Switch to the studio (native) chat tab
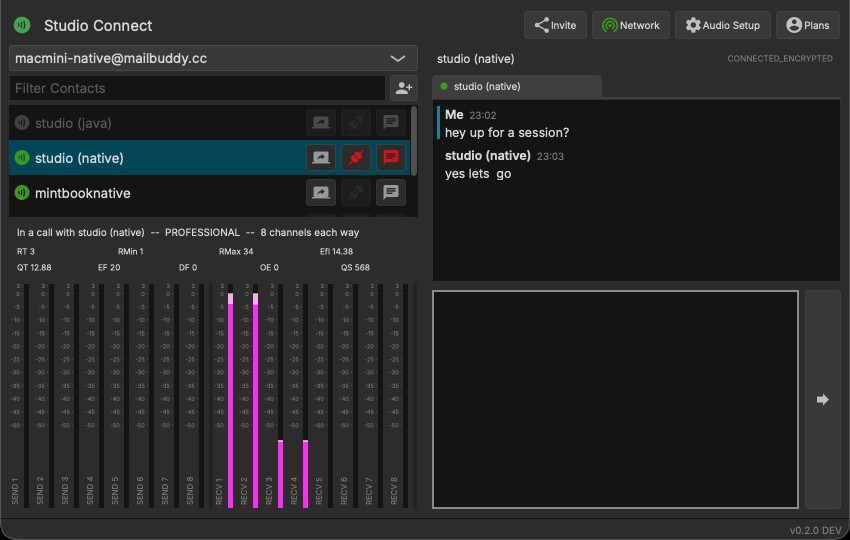The image size is (850, 540). tap(517, 86)
